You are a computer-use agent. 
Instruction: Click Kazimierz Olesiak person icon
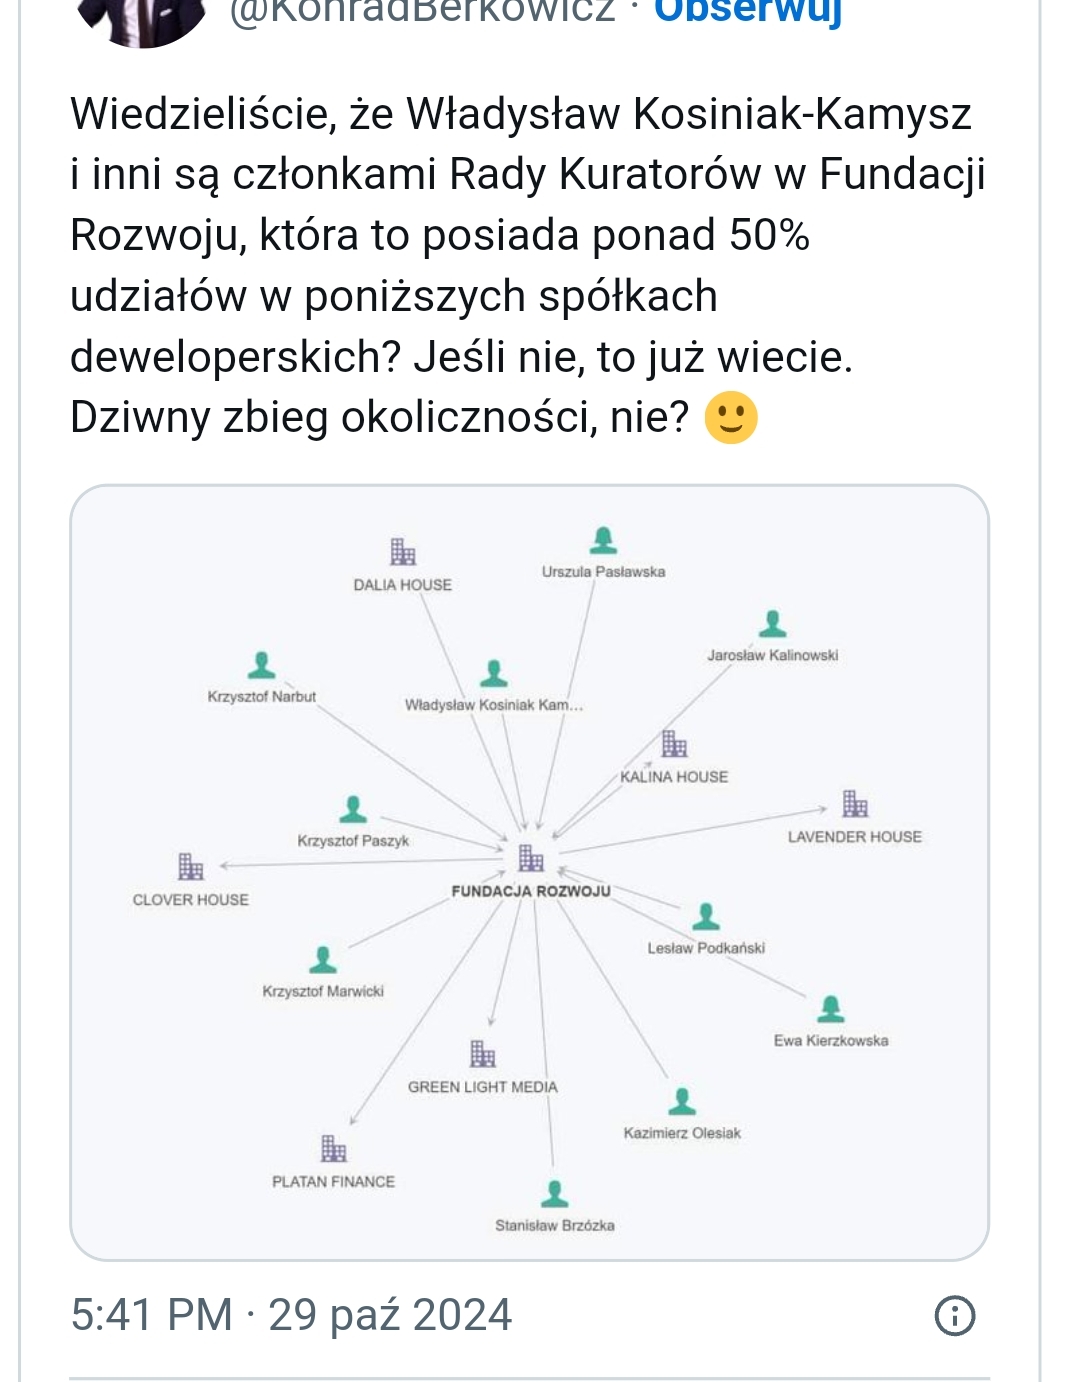pyautogui.click(x=682, y=1101)
